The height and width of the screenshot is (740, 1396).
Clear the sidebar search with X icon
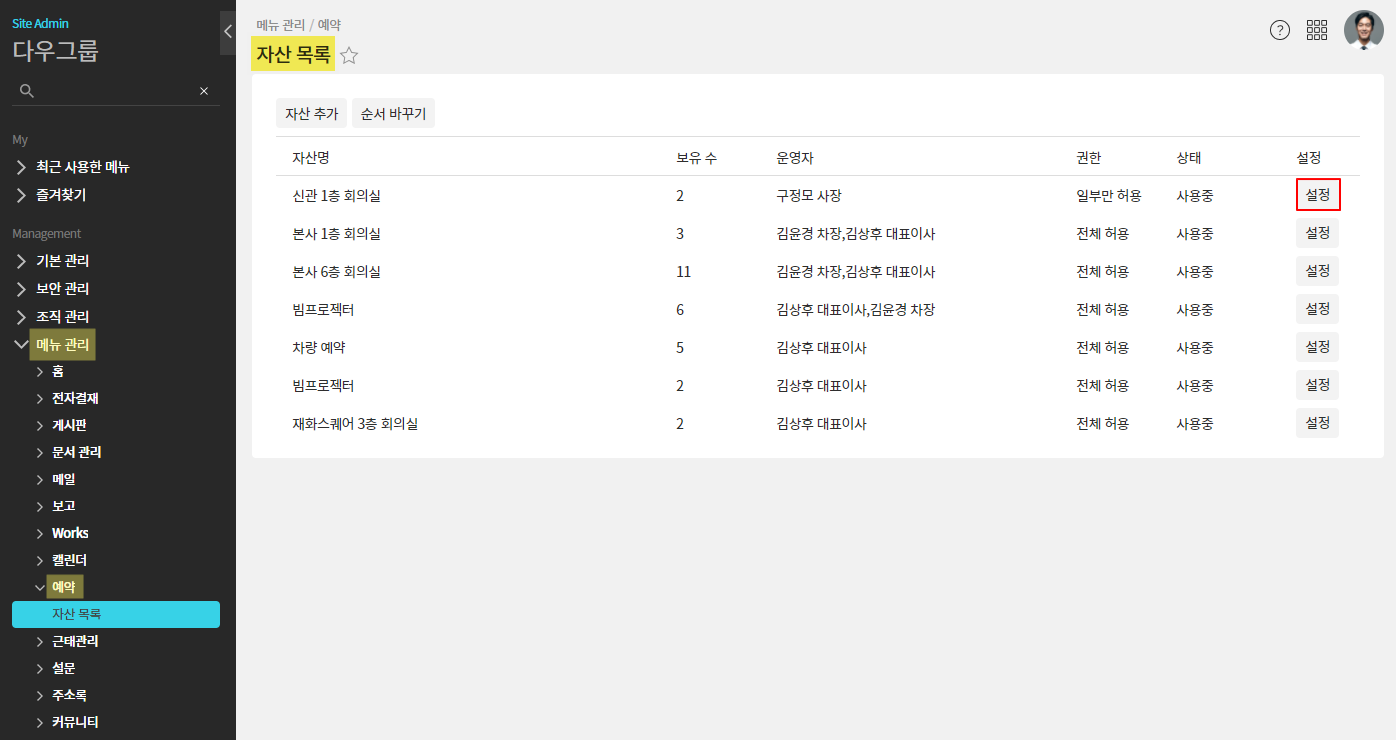coord(204,91)
